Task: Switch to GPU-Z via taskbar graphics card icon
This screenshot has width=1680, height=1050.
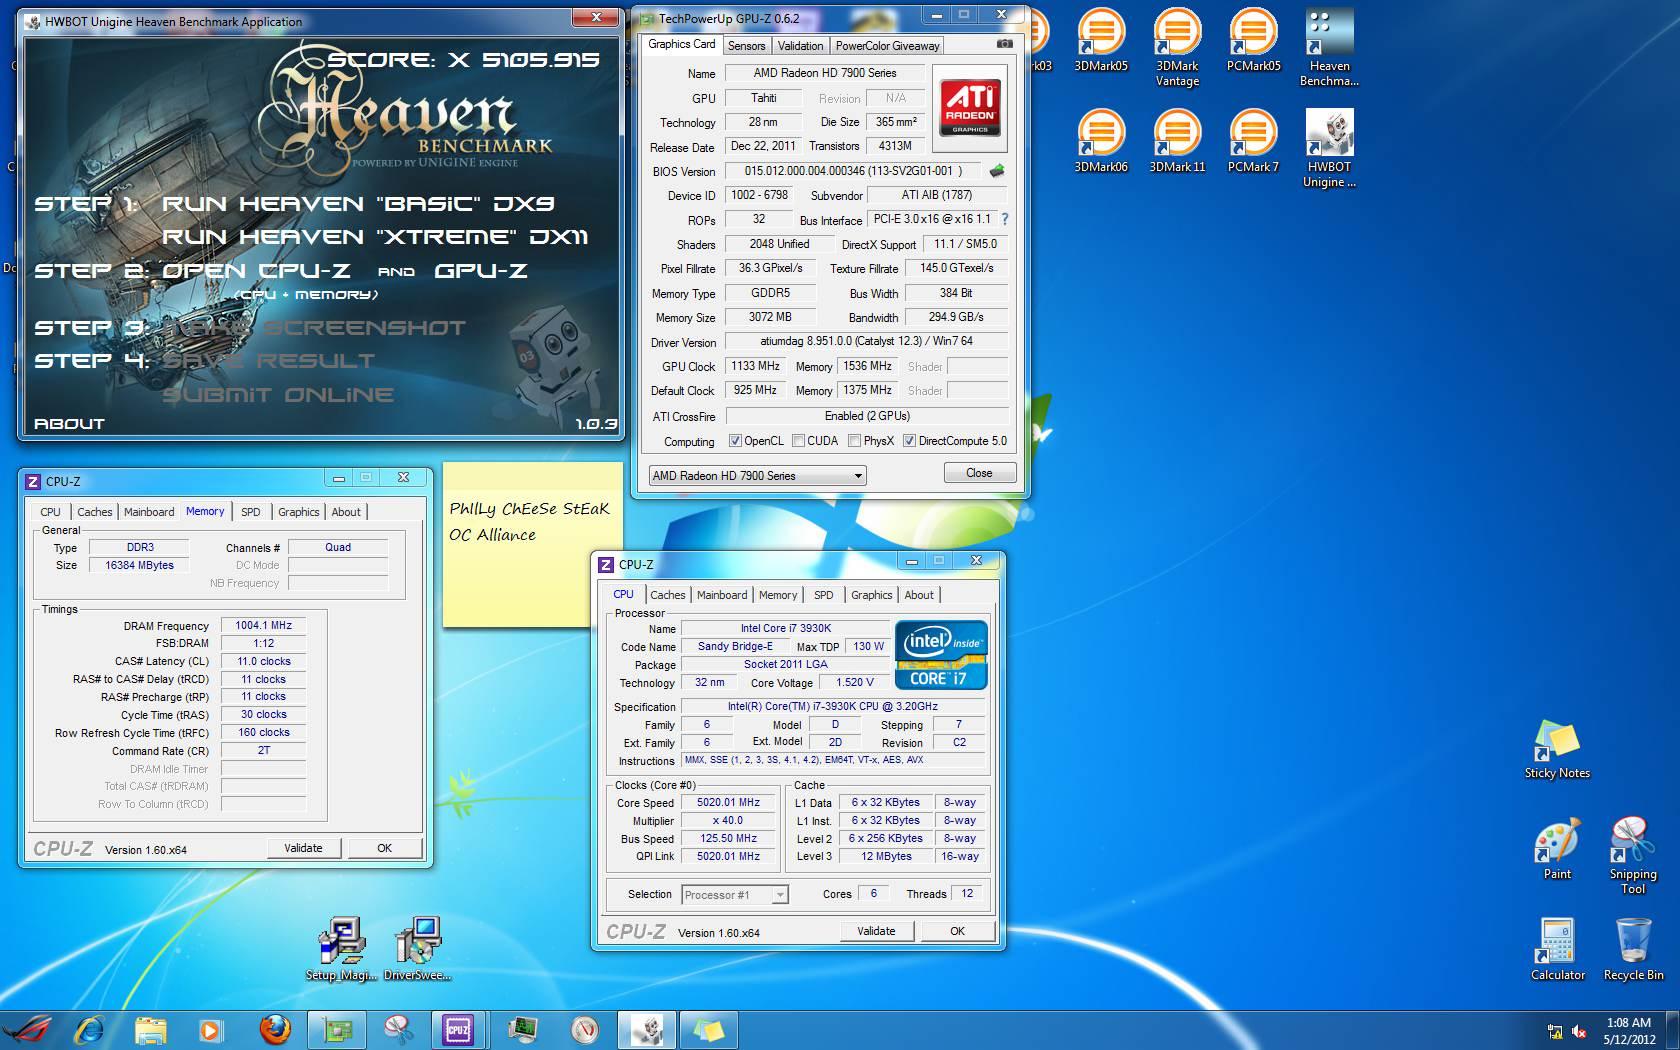Action: coord(336,1030)
